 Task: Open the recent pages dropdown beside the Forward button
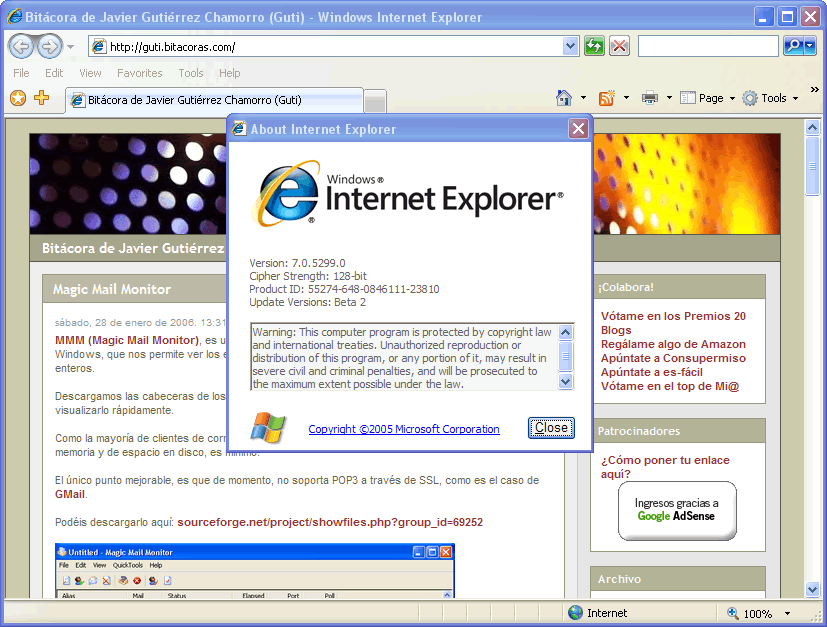70,47
